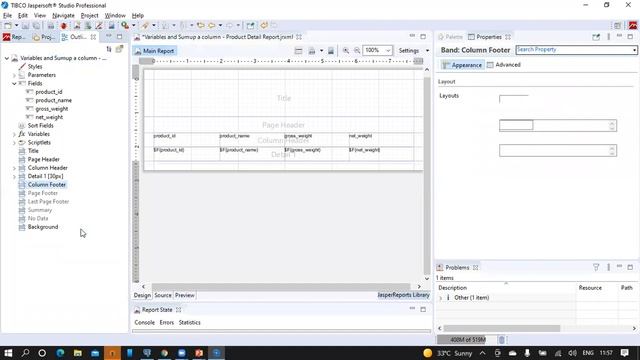This screenshot has width=640, height=360.
Task: Click the outline sort icon
Action: click(109, 49)
